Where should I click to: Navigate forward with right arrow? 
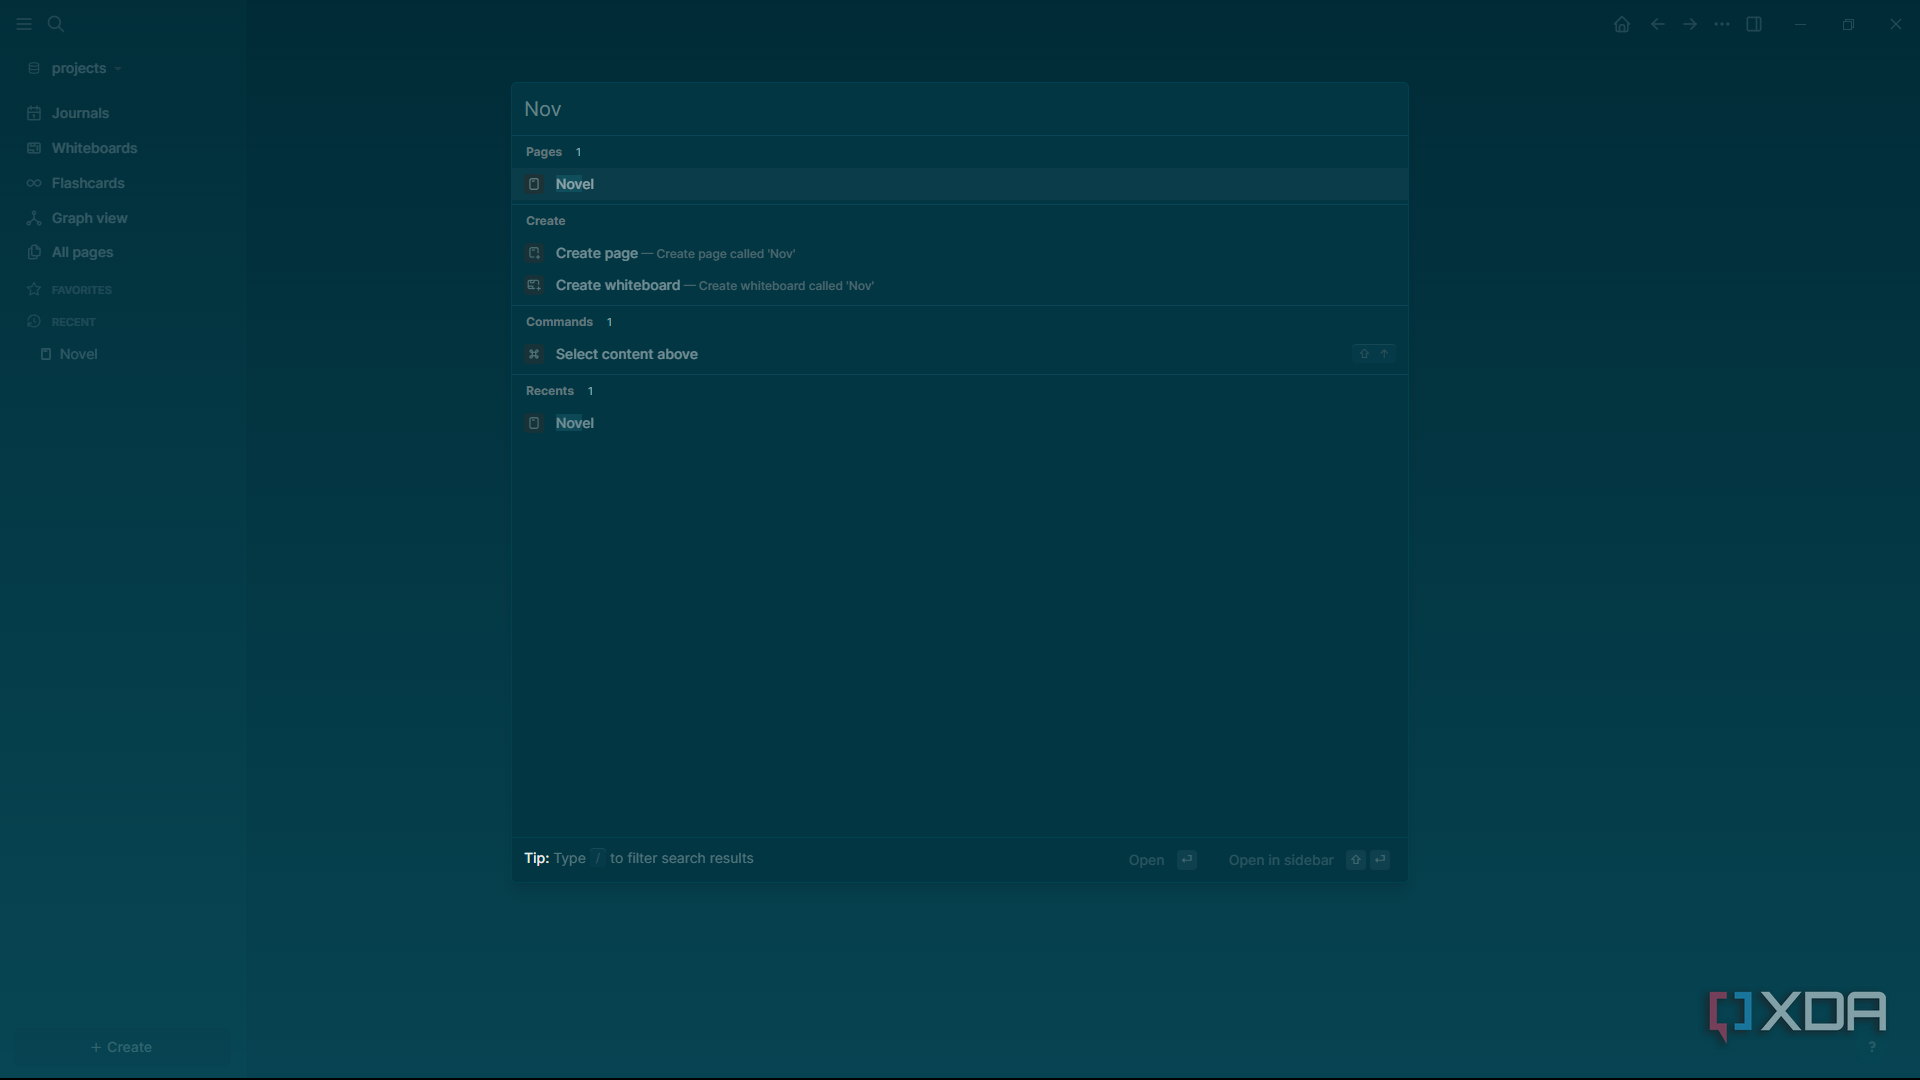[1690, 24]
